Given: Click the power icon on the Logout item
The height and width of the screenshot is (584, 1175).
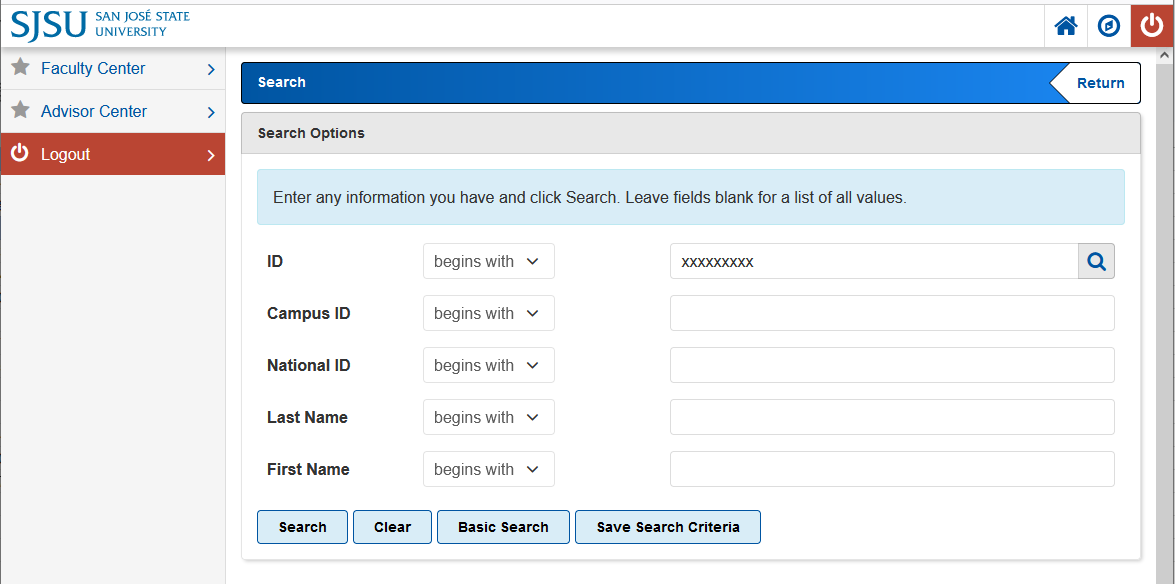Looking at the screenshot, I should click(x=20, y=154).
